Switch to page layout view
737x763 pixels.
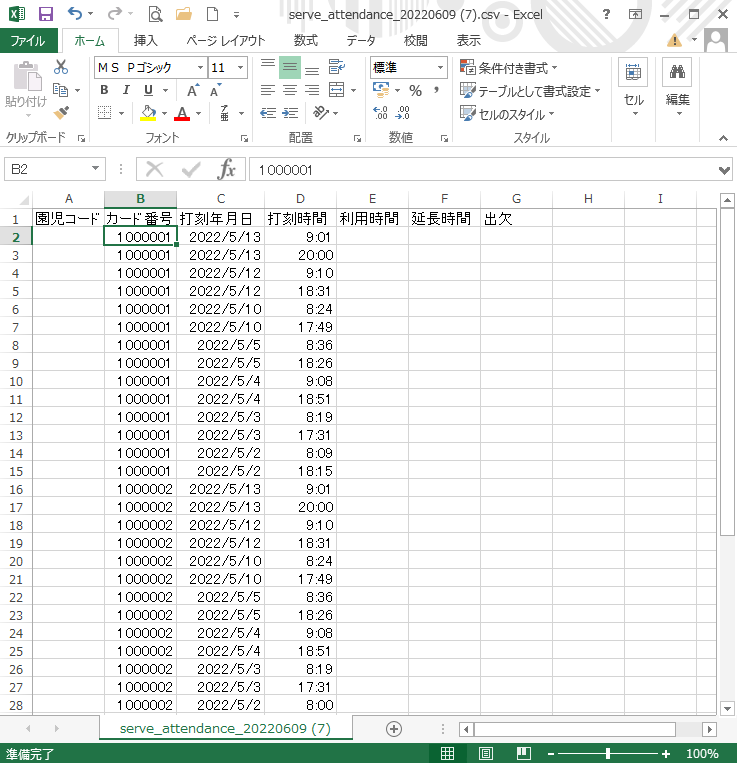485,753
